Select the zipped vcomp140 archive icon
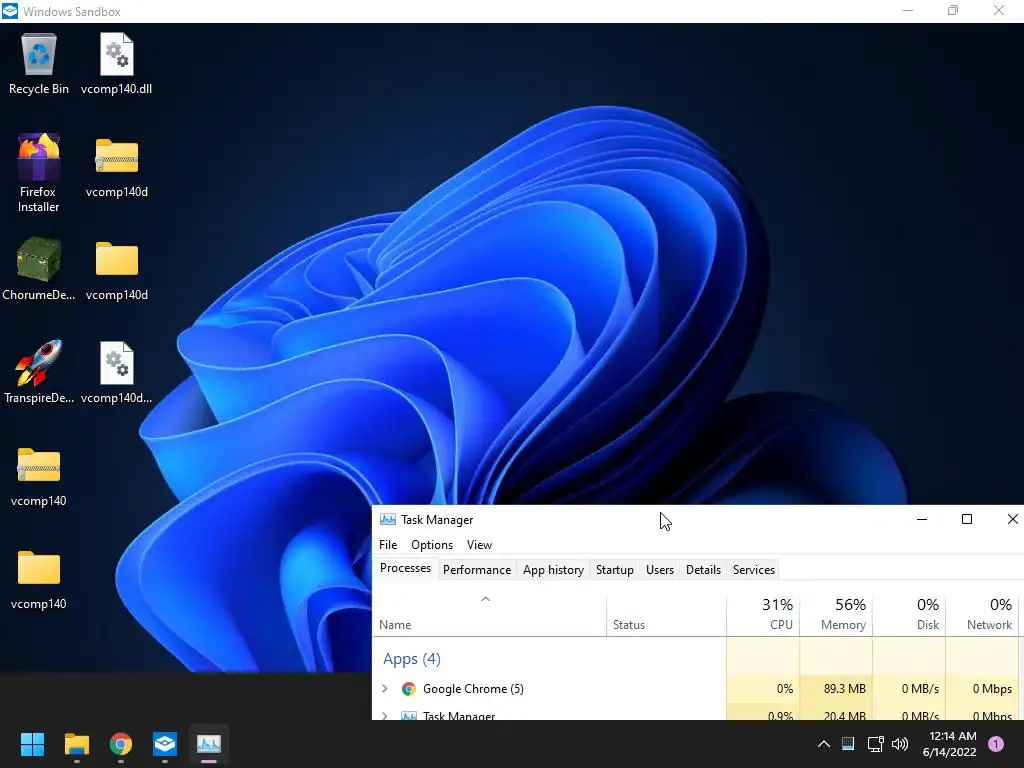This screenshot has height=768, width=1024. 39,475
